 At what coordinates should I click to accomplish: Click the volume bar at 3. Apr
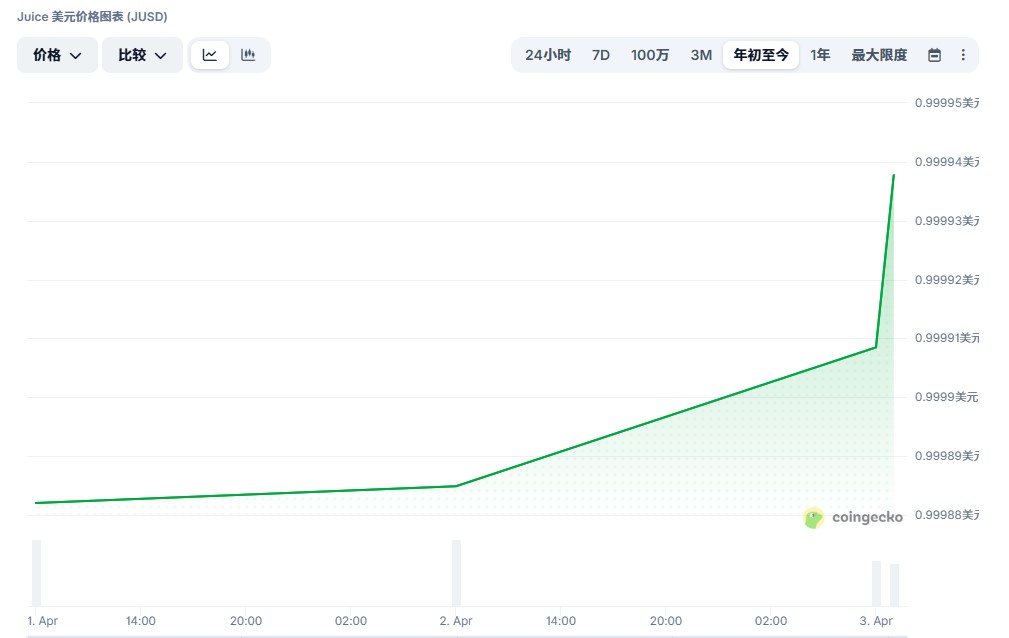pos(877,583)
